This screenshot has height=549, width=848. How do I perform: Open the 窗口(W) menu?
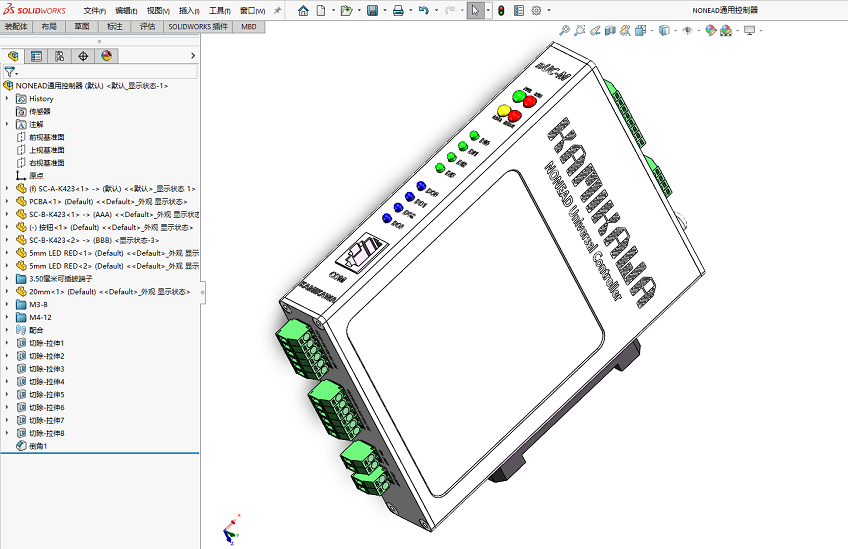click(x=253, y=11)
